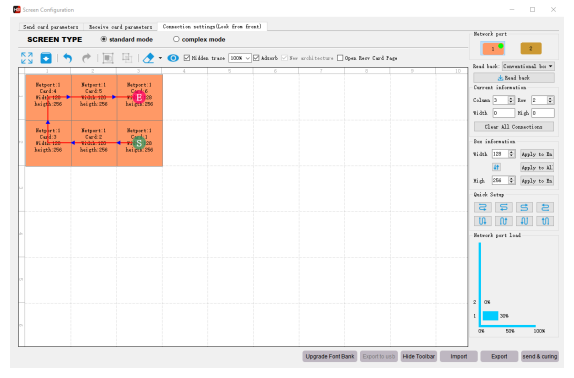Decrease the Row spinner value
This screenshot has width=574, height=378.
[x=550, y=102]
